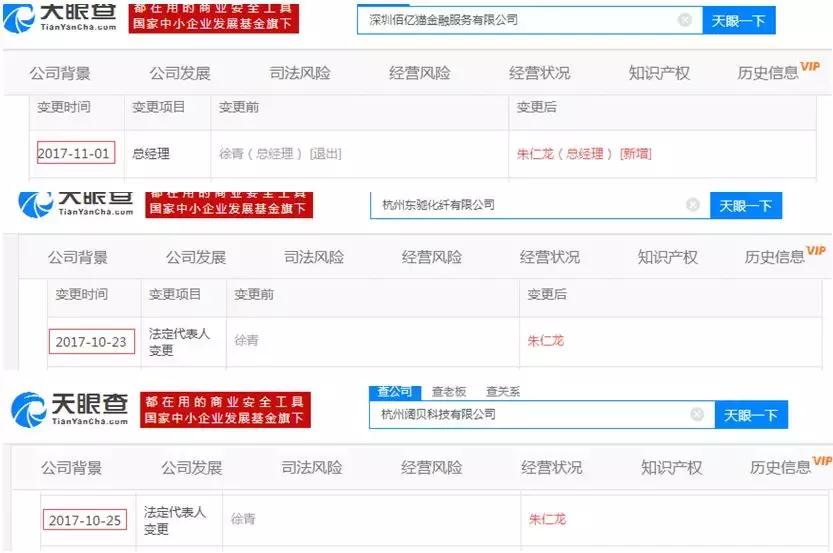Click the red 国家中小企业发展基金旗下 banner beside 杭州阔贝科技 search

coord(225,410)
